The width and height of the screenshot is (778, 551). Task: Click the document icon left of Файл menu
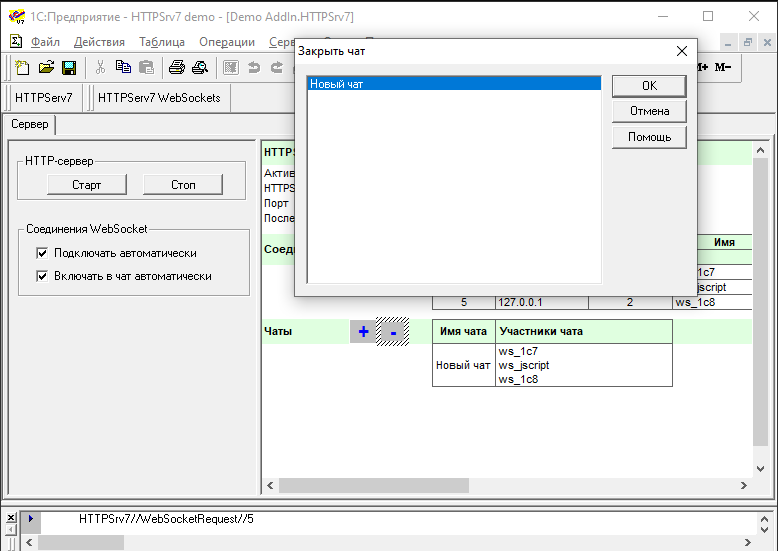pyautogui.click(x=16, y=41)
